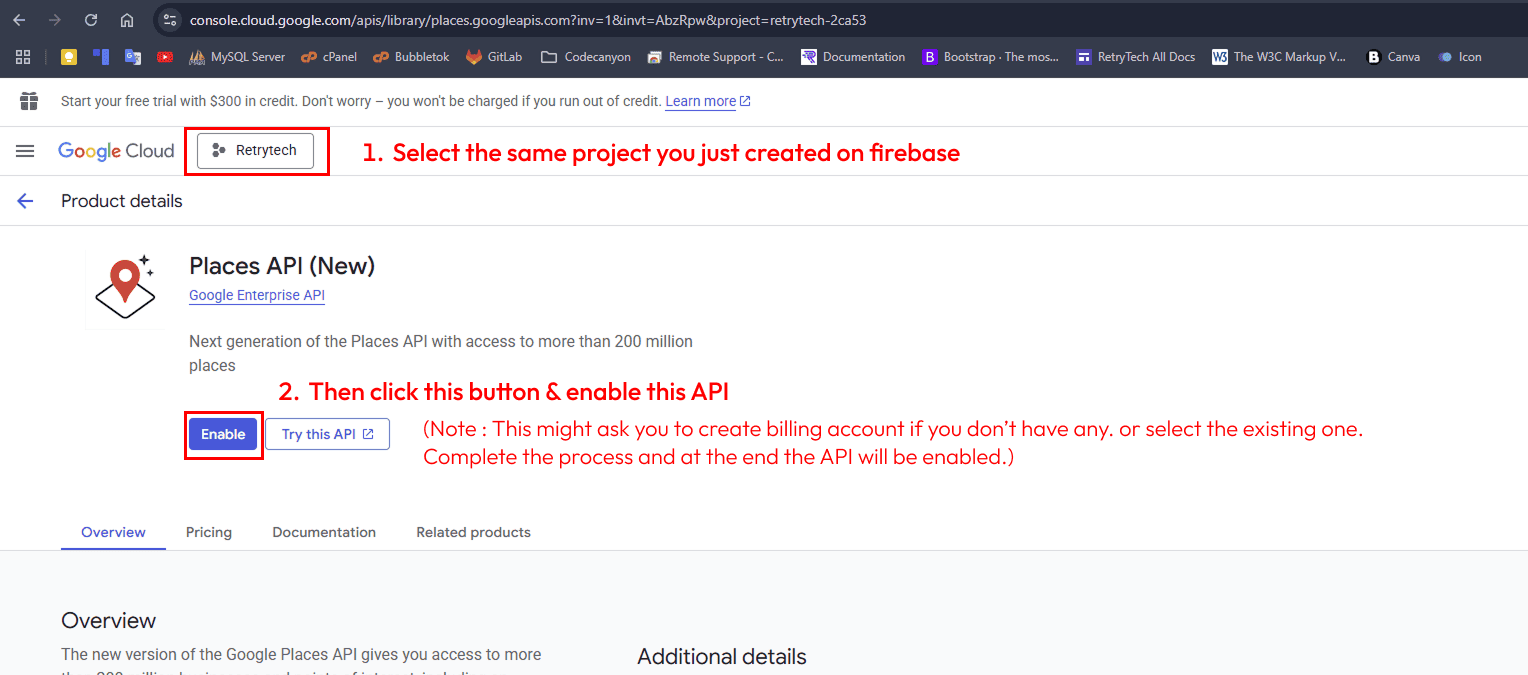Open the Retrytech project selector
The height and width of the screenshot is (675, 1528).
point(255,151)
